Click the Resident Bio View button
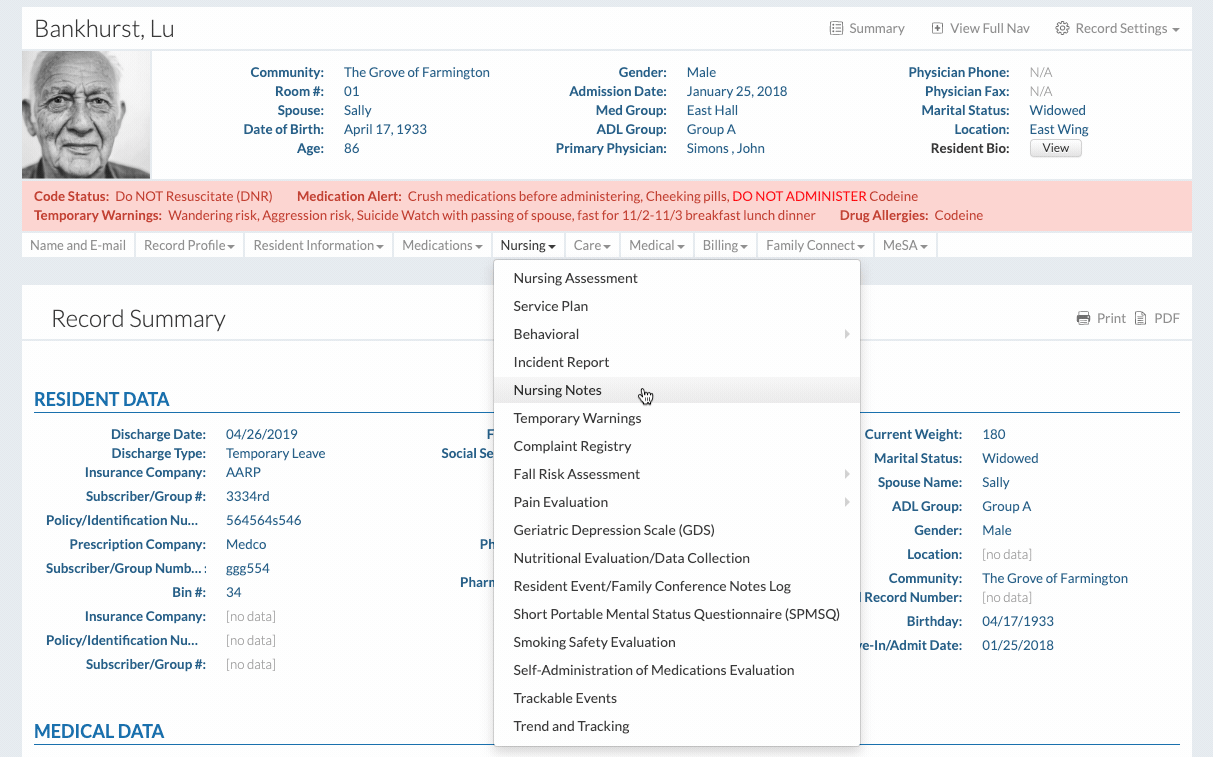 pos(1055,148)
